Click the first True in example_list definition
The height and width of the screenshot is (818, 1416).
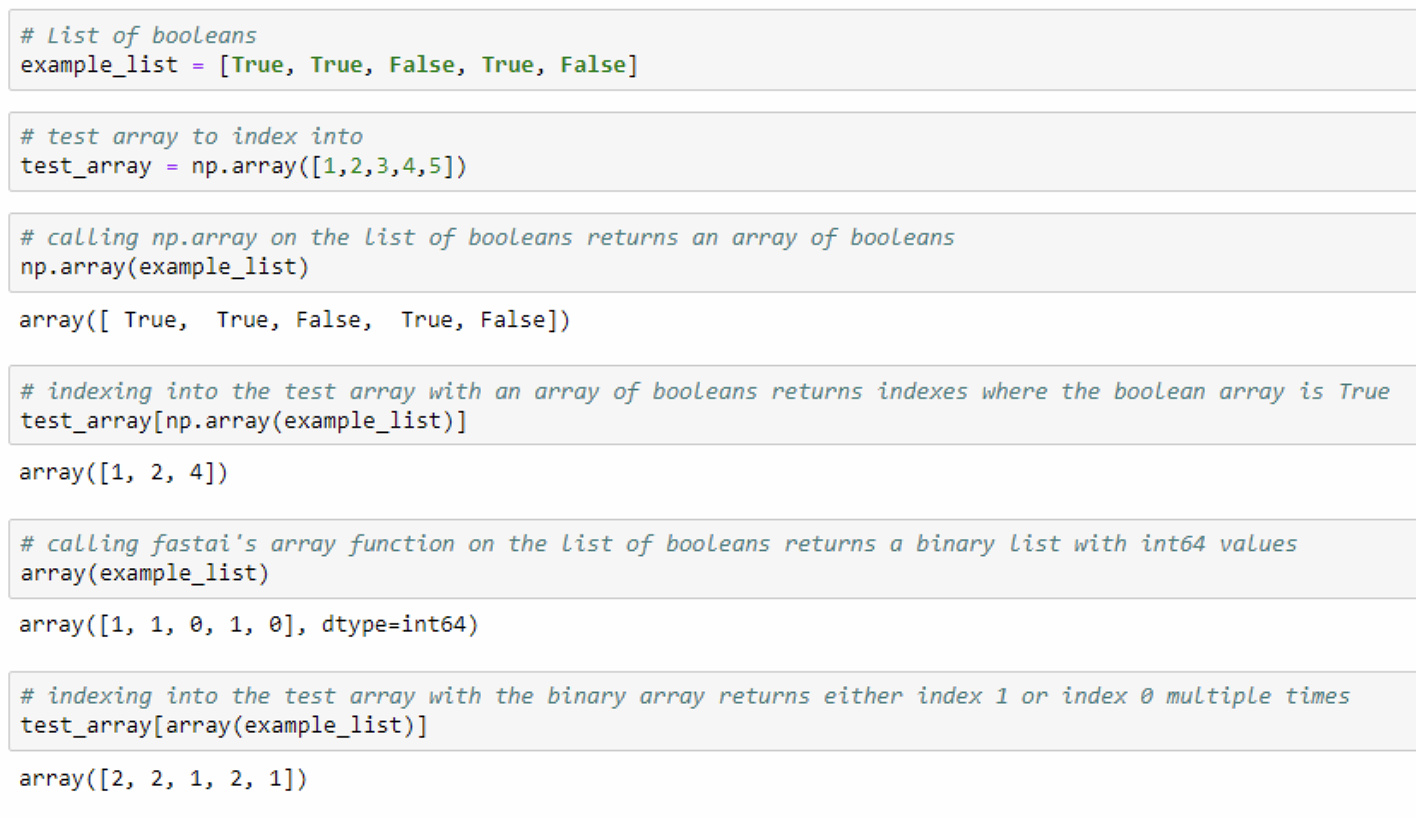pos(257,66)
